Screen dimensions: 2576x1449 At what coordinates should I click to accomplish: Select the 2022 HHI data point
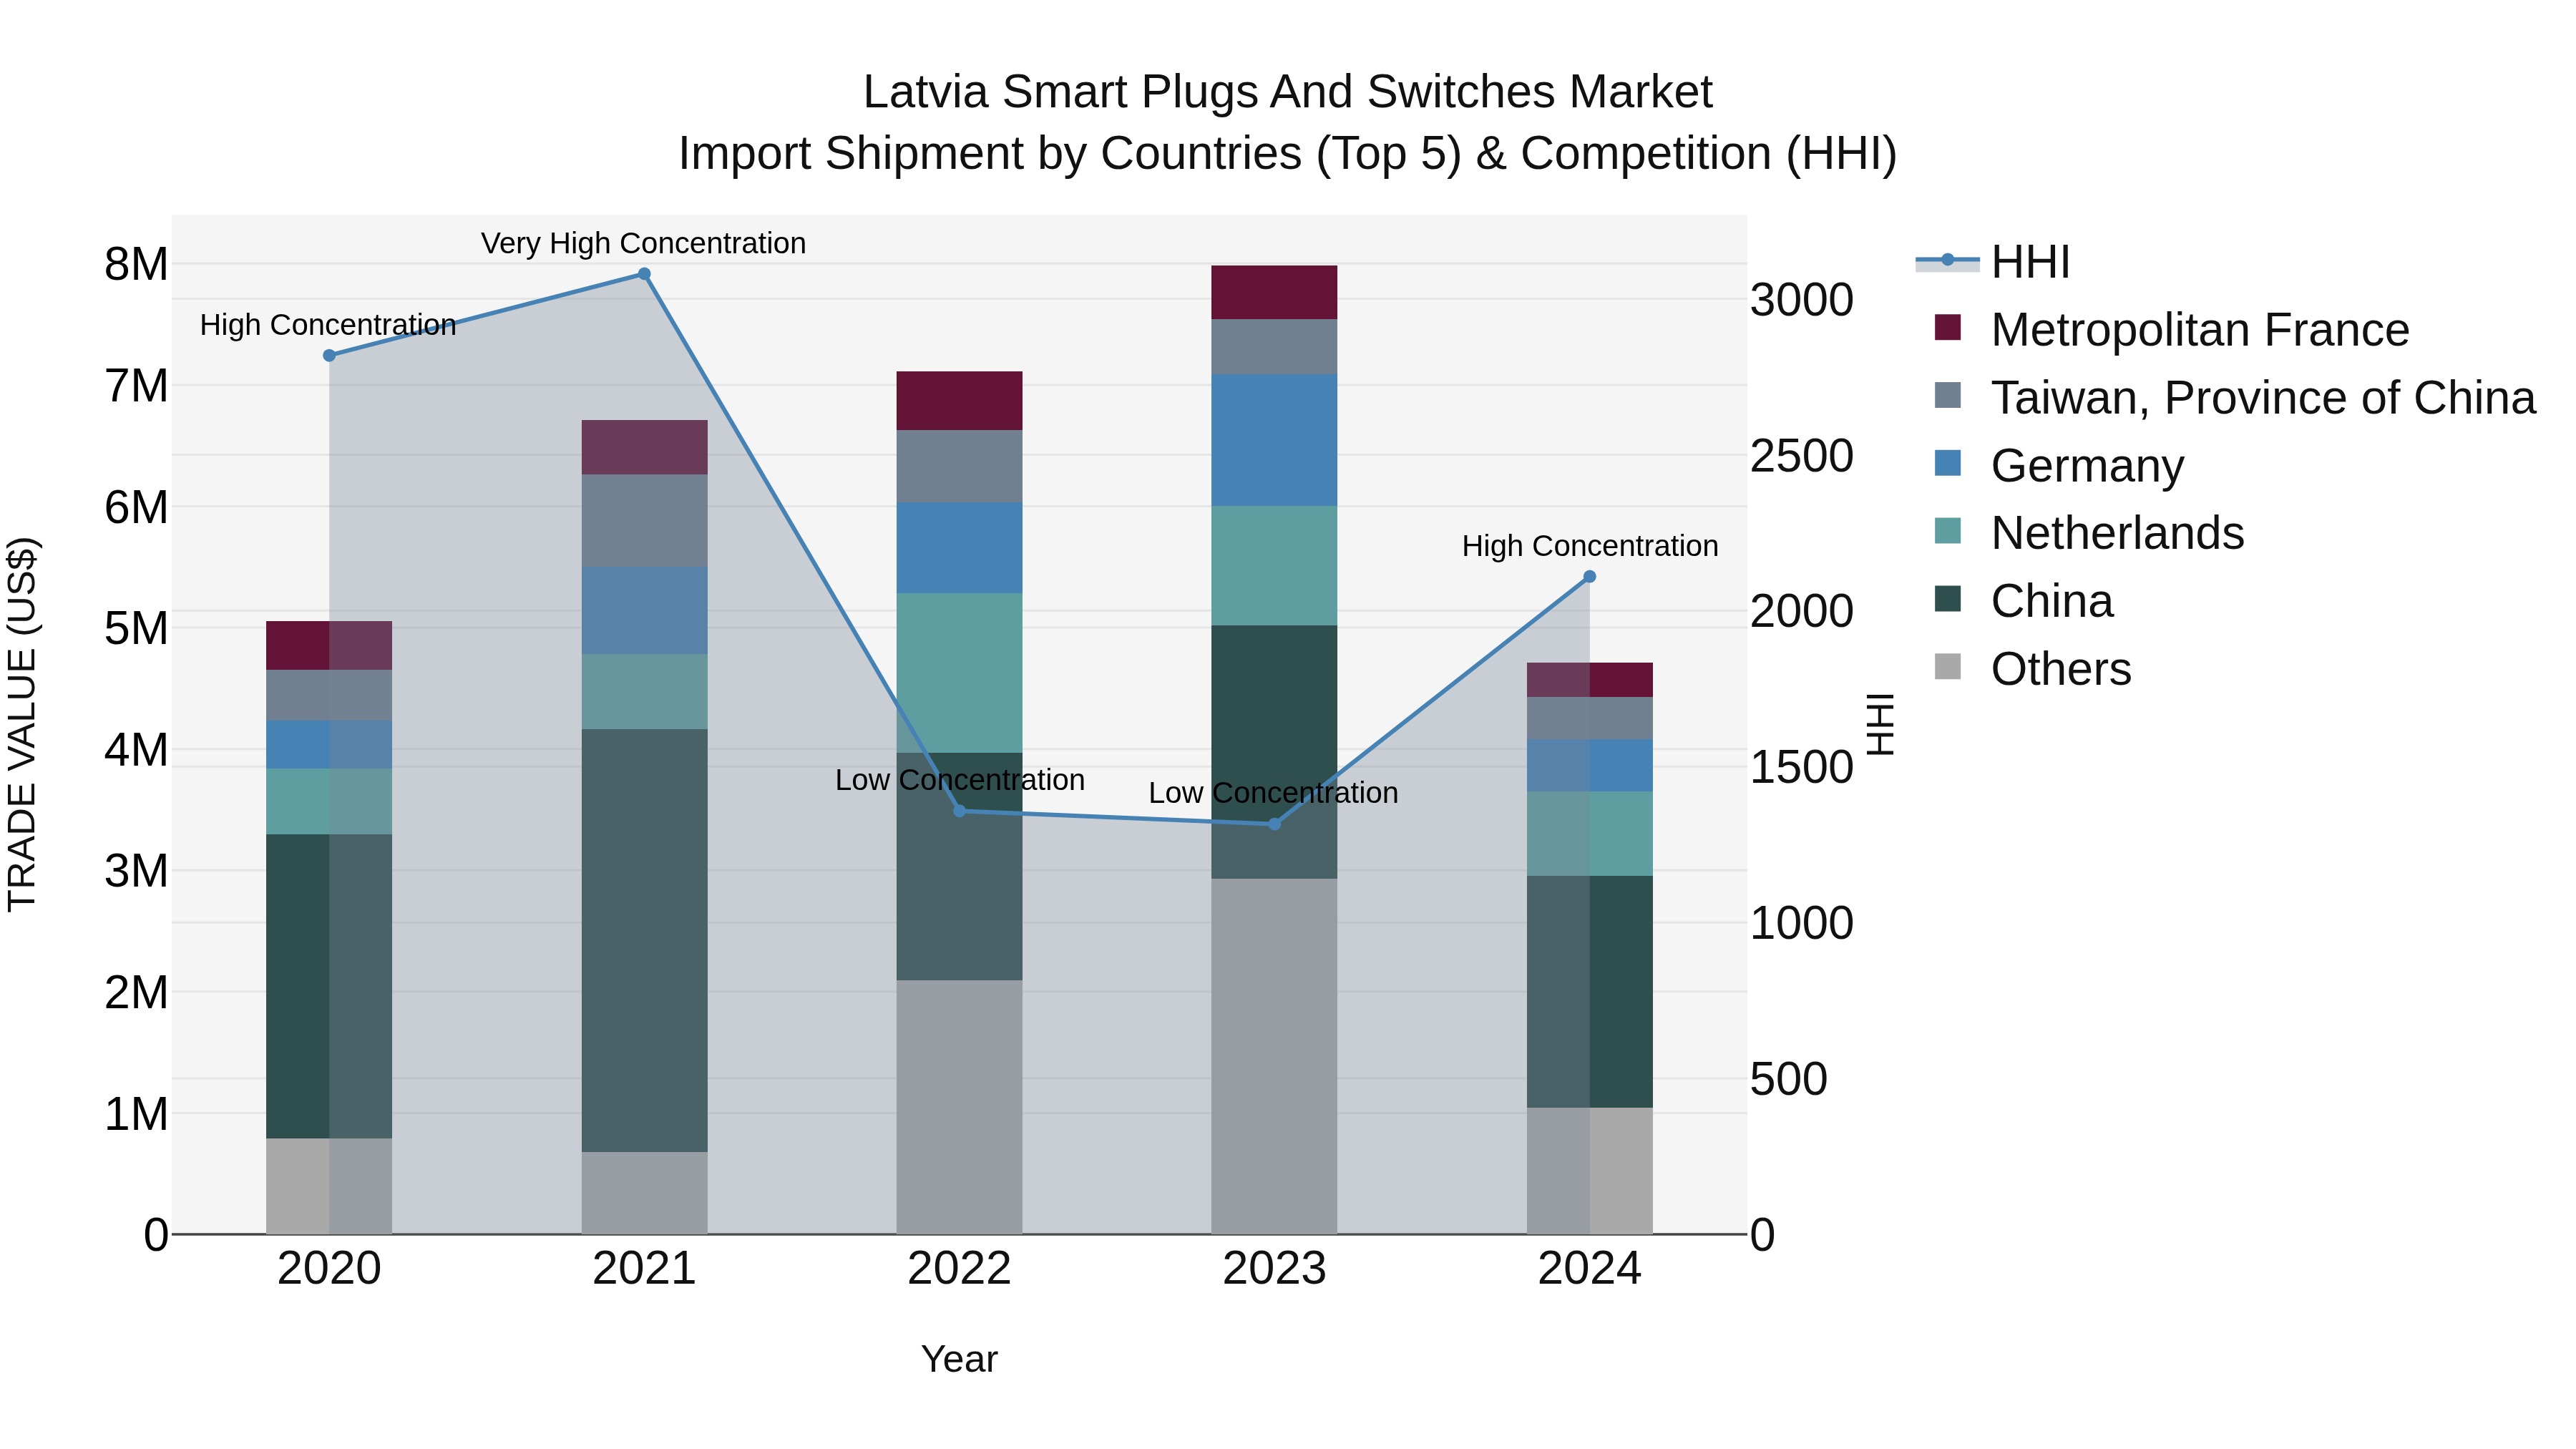(959, 811)
